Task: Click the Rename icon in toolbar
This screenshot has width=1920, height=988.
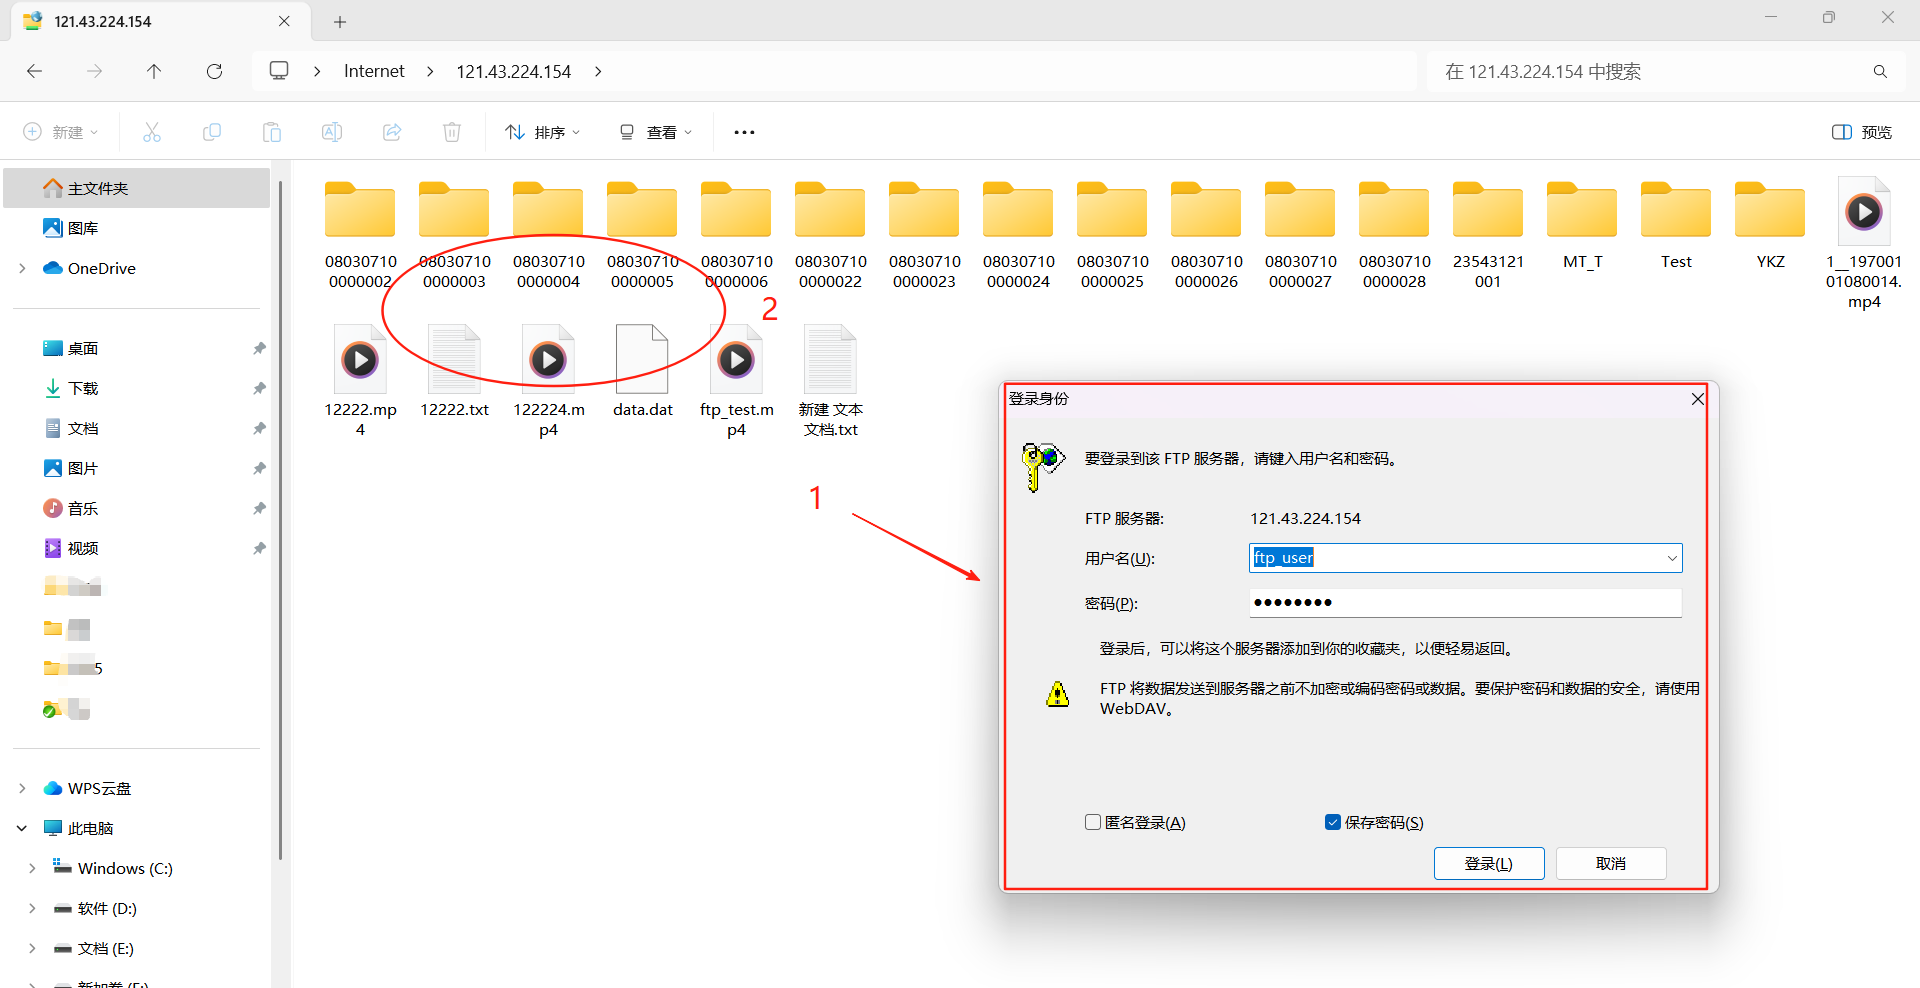Action: pyautogui.click(x=332, y=132)
